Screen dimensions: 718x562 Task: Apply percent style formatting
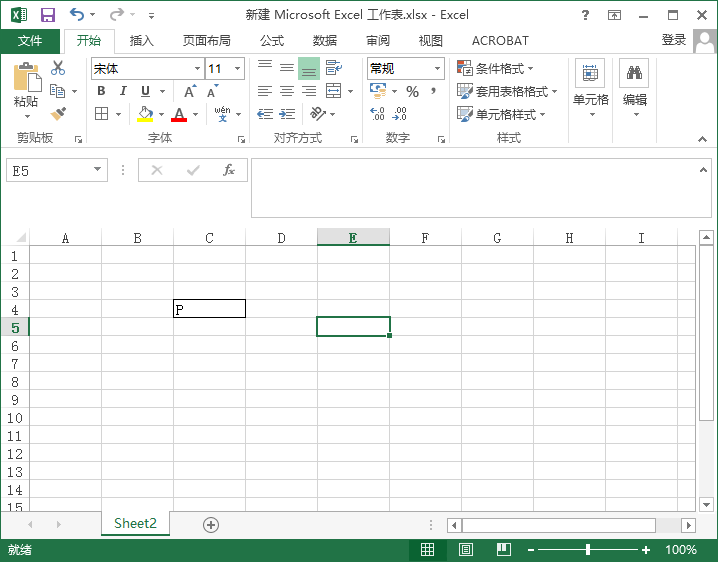[x=412, y=91]
